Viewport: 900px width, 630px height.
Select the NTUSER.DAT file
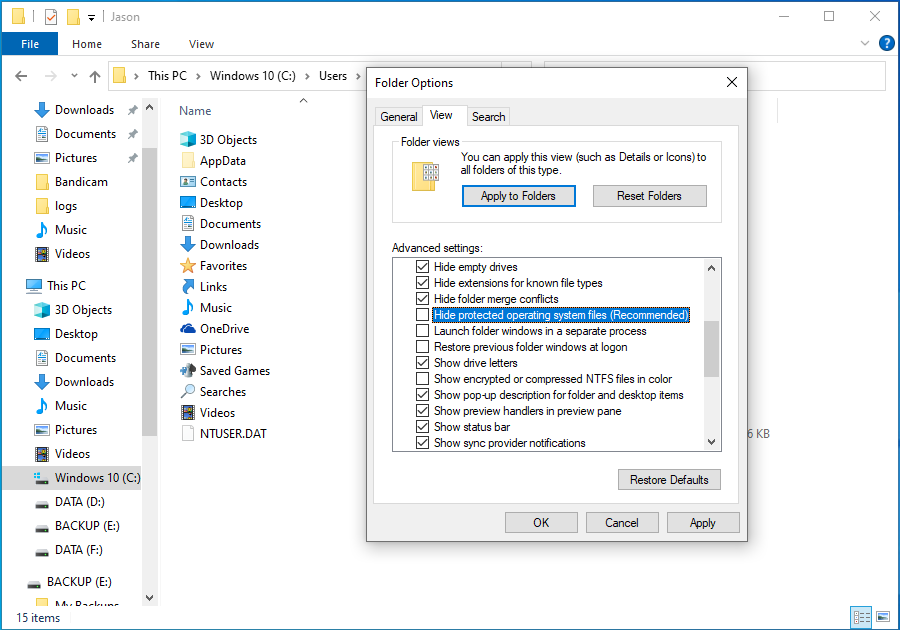coord(232,433)
